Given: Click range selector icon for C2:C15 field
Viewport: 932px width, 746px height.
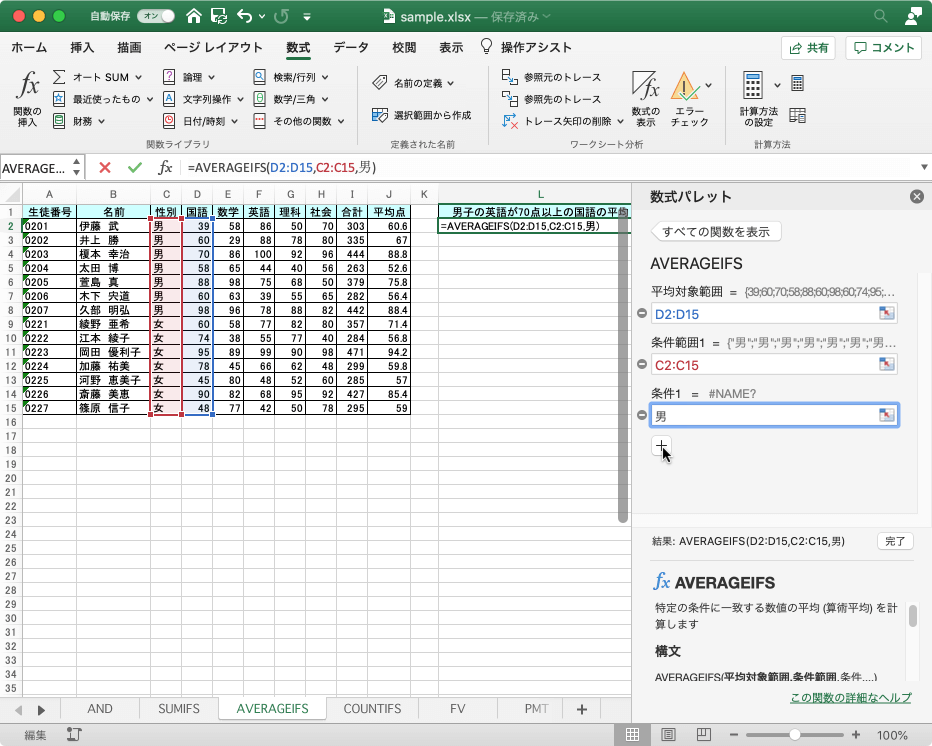Looking at the screenshot, I should click(886, 364).
